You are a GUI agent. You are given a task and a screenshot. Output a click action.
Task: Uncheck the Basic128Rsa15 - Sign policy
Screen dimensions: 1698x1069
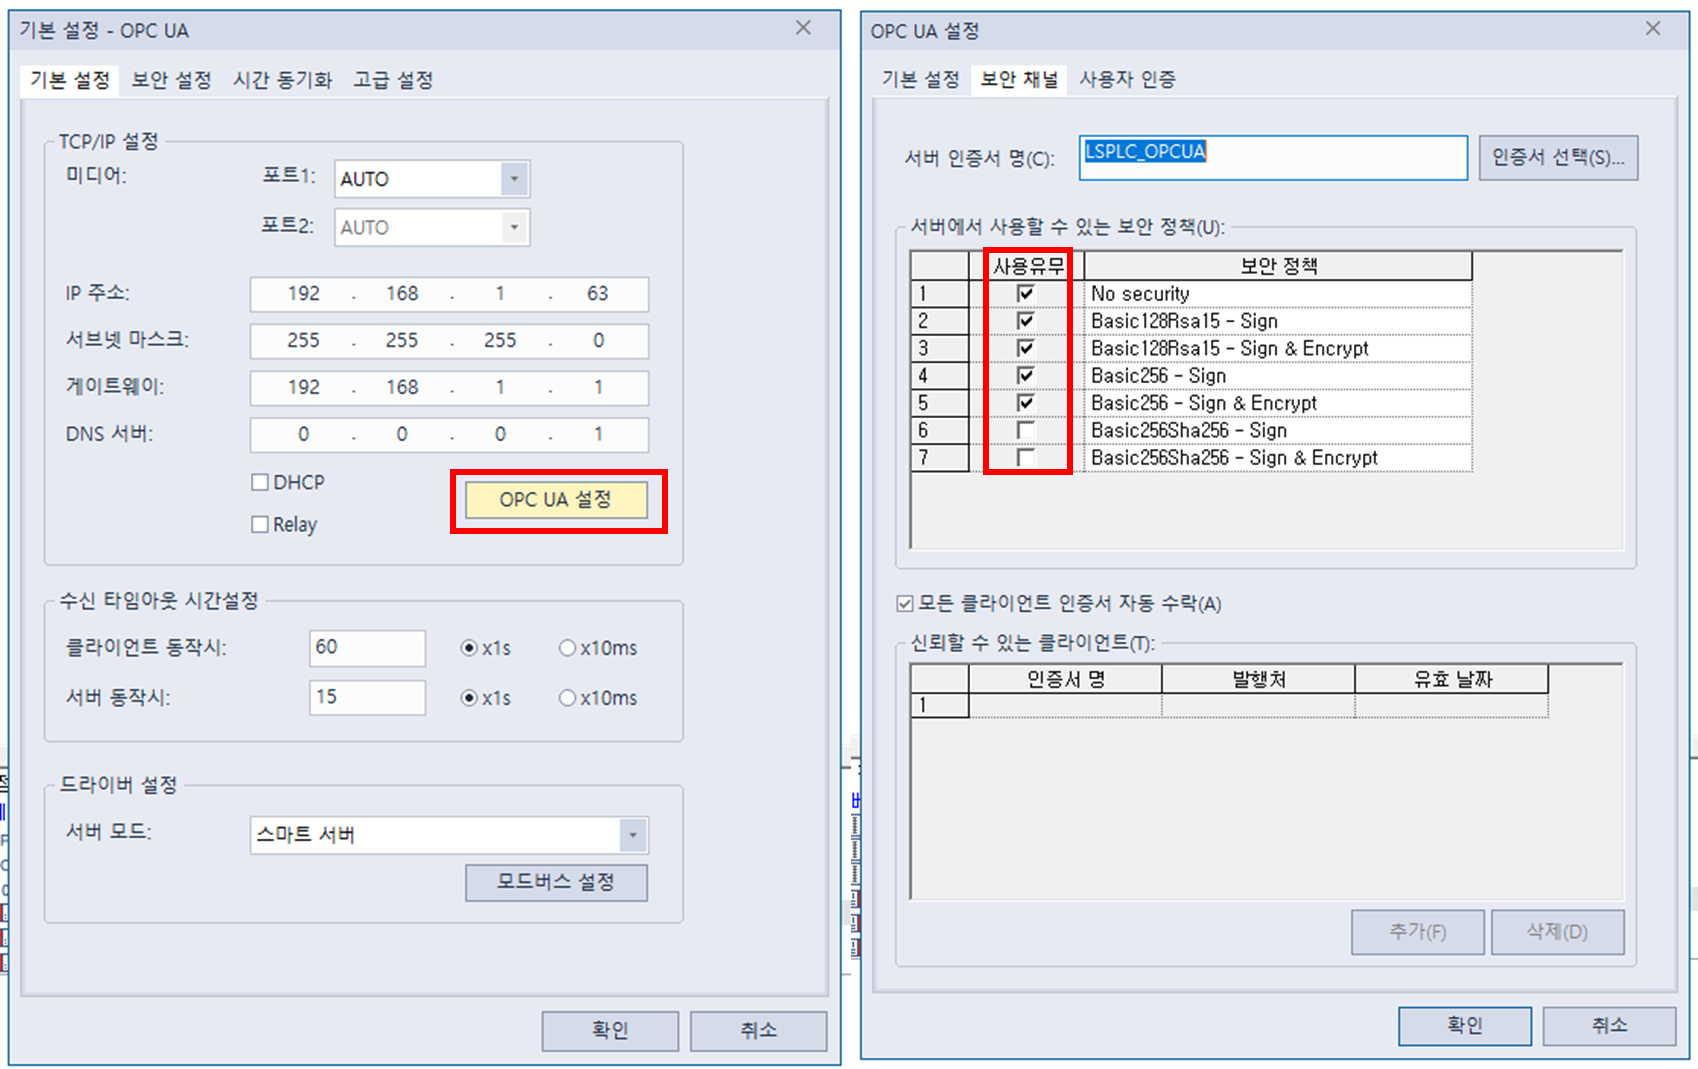1027,320
